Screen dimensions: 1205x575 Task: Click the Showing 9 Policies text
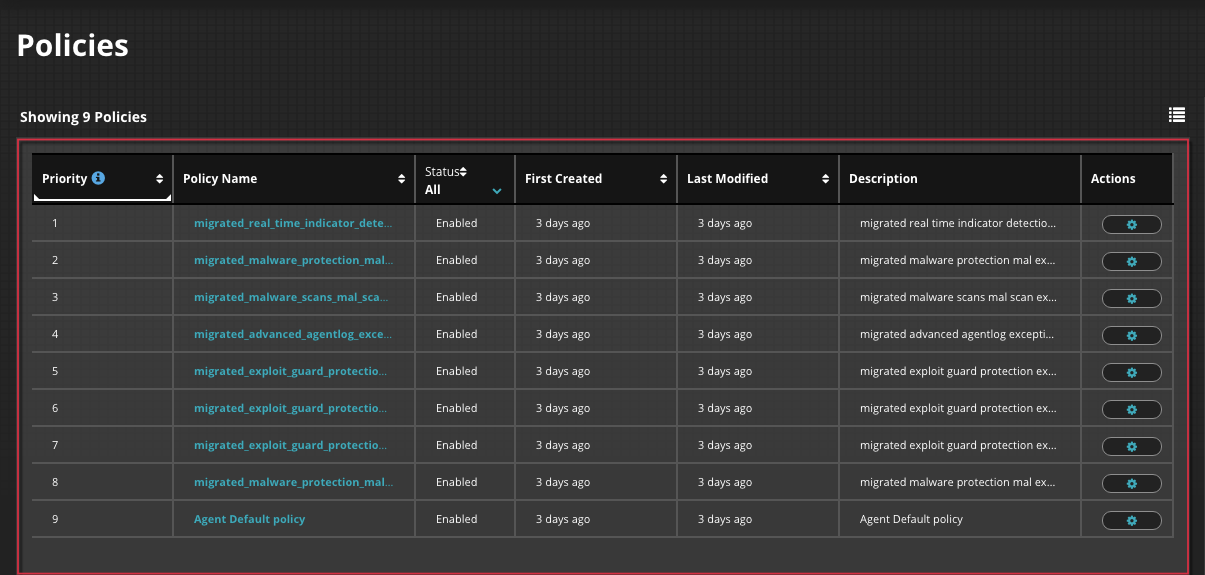coord(83,117)
